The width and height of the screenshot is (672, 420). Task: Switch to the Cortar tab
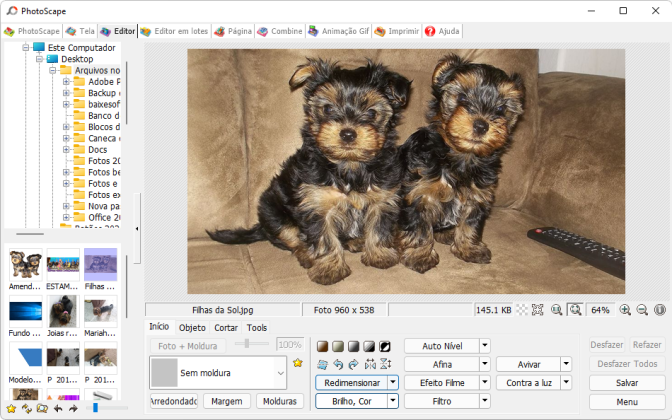pyautogui.click(x=226, y=327)
